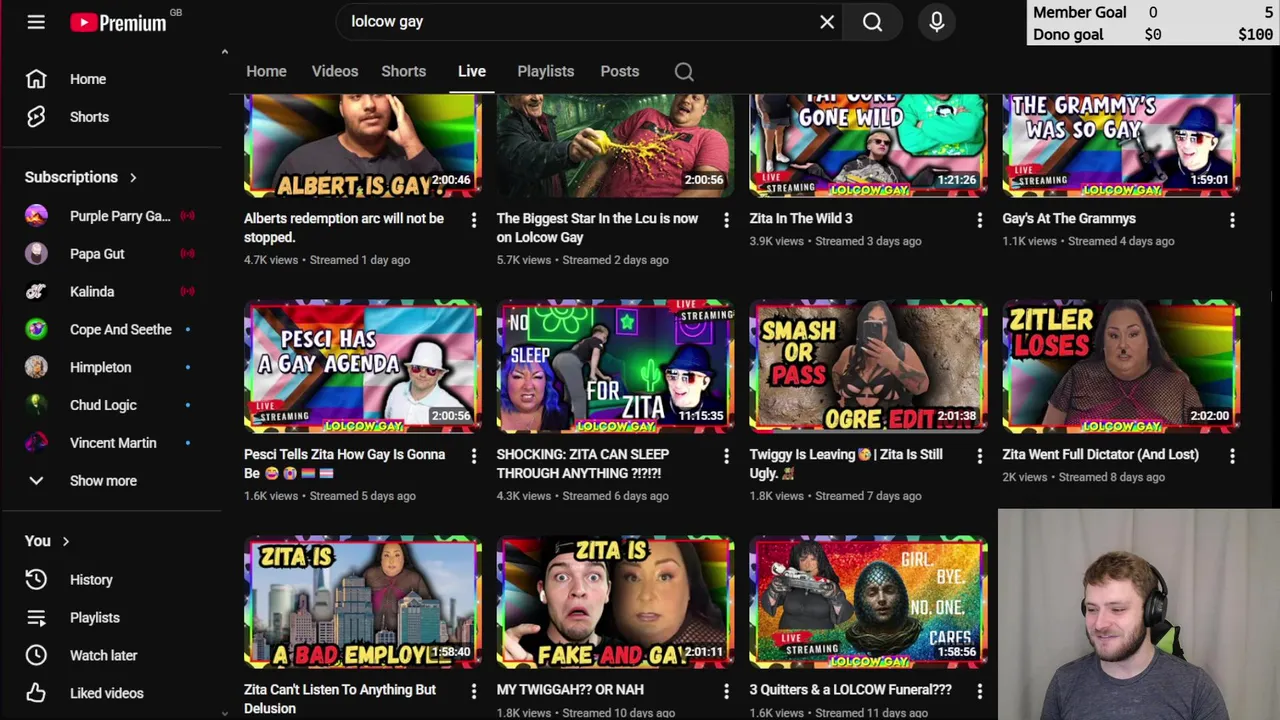Click sidebar scroll-down arrow
This screenshot has width=1280, height=720.
(x=224, y=713)
